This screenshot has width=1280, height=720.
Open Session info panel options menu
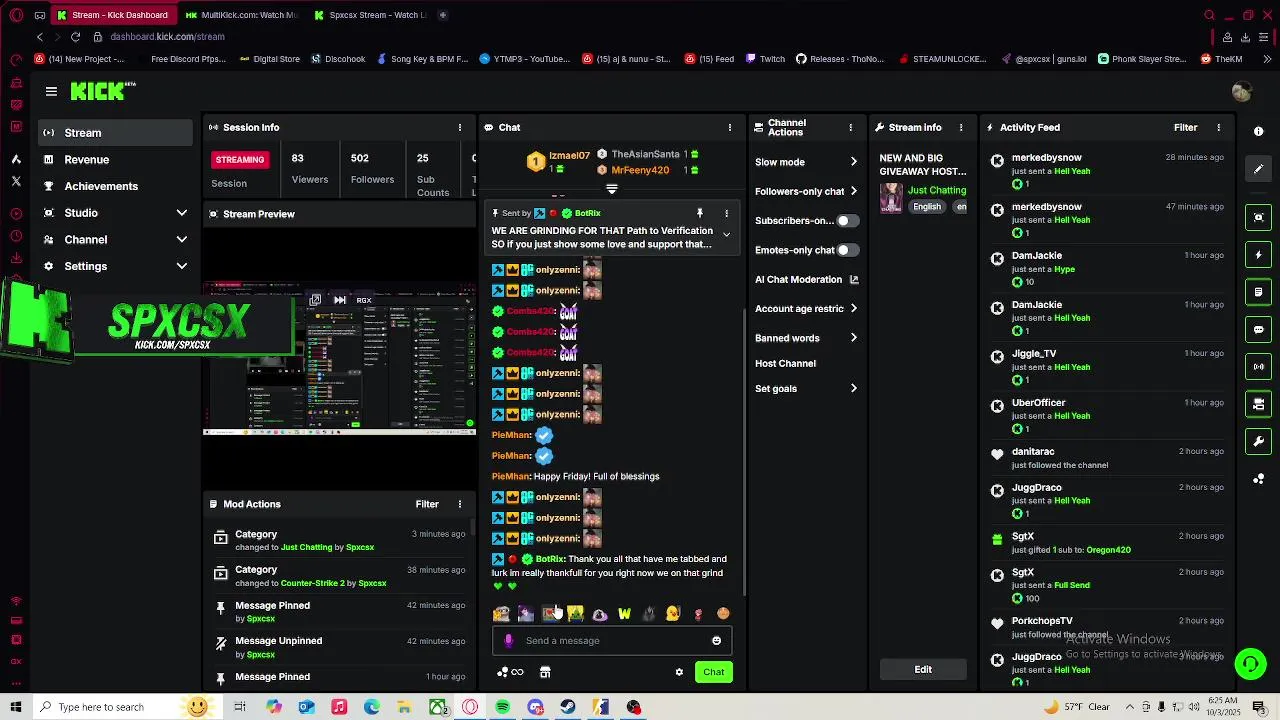click(460, 127)
